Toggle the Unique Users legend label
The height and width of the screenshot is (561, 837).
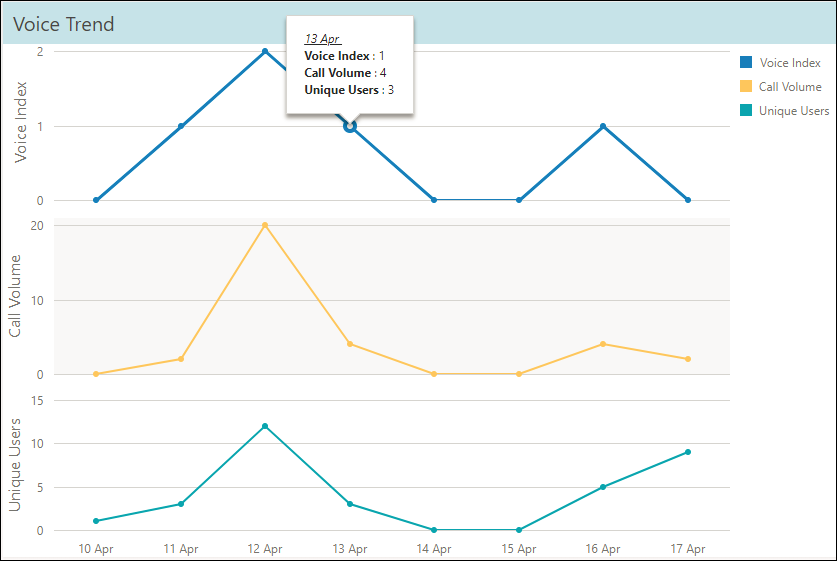point(793,111)
